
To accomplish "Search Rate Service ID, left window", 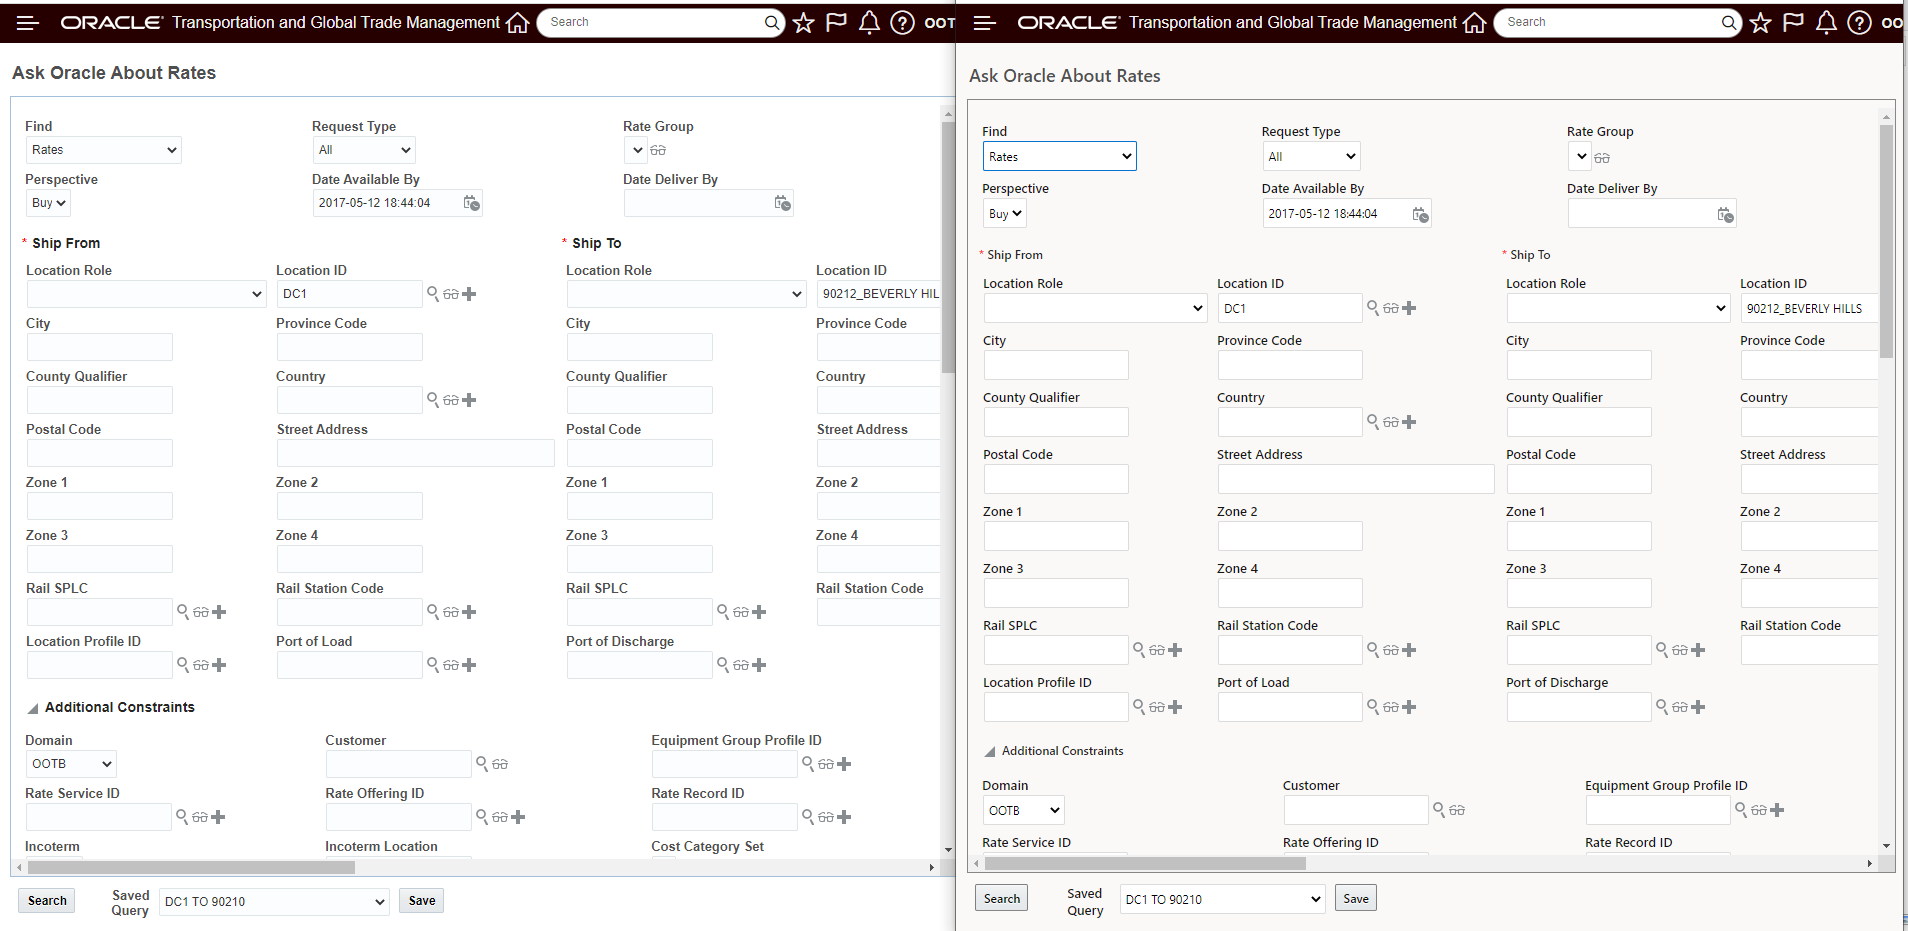I will click(x=182, y=816).
